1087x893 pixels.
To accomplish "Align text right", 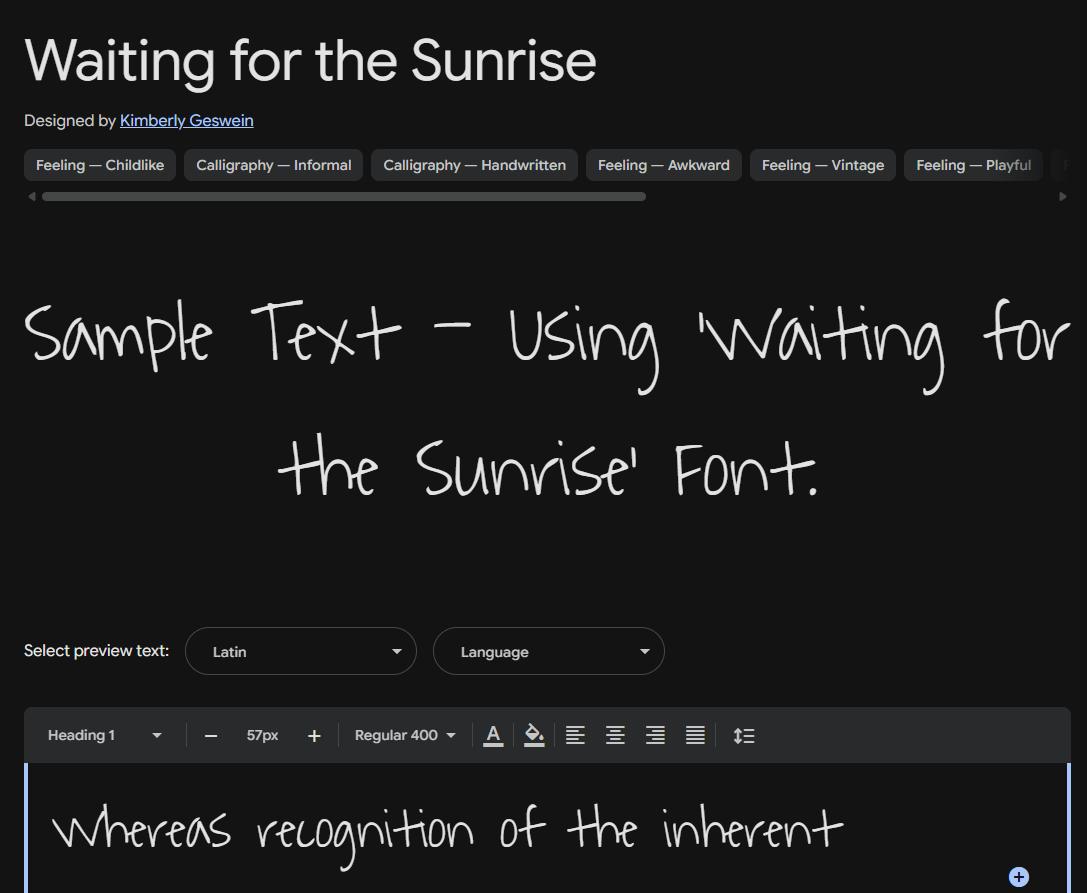I will (x=655, y=735).
